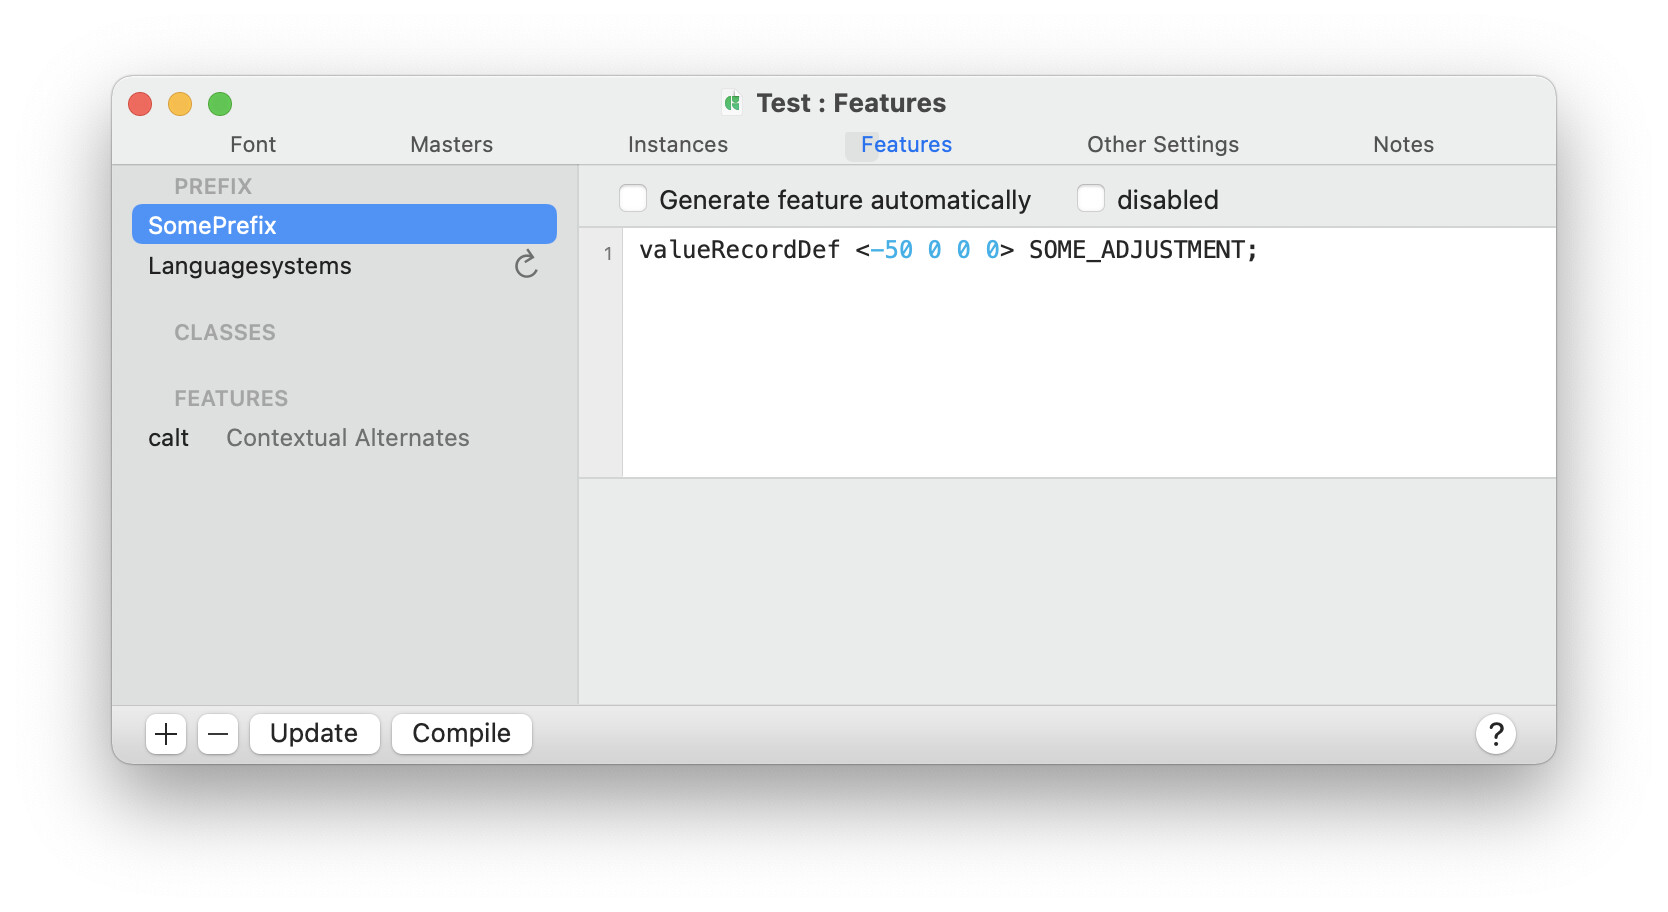
Task: Refresh Languagesystems with circular arrow icon
Action: click(x=526, y=265)
